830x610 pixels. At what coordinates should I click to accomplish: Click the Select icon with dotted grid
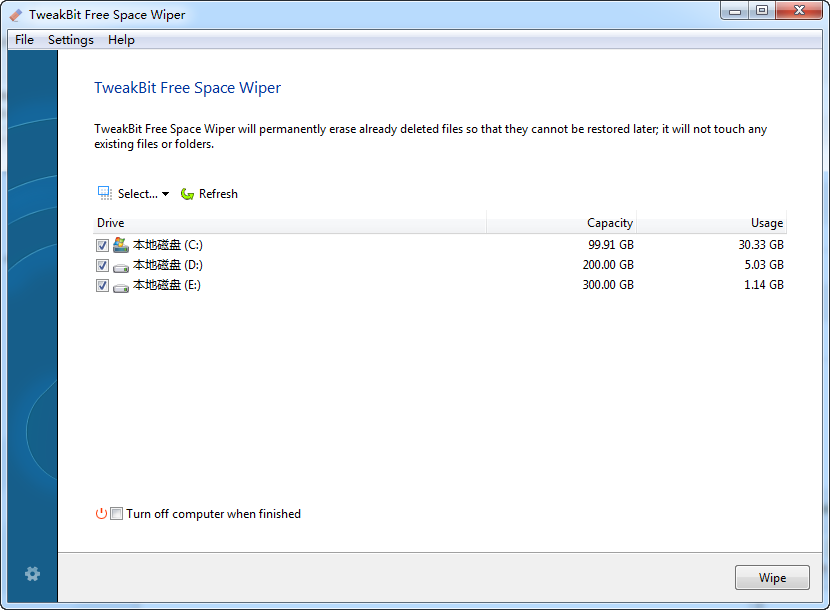click(104, 193)
